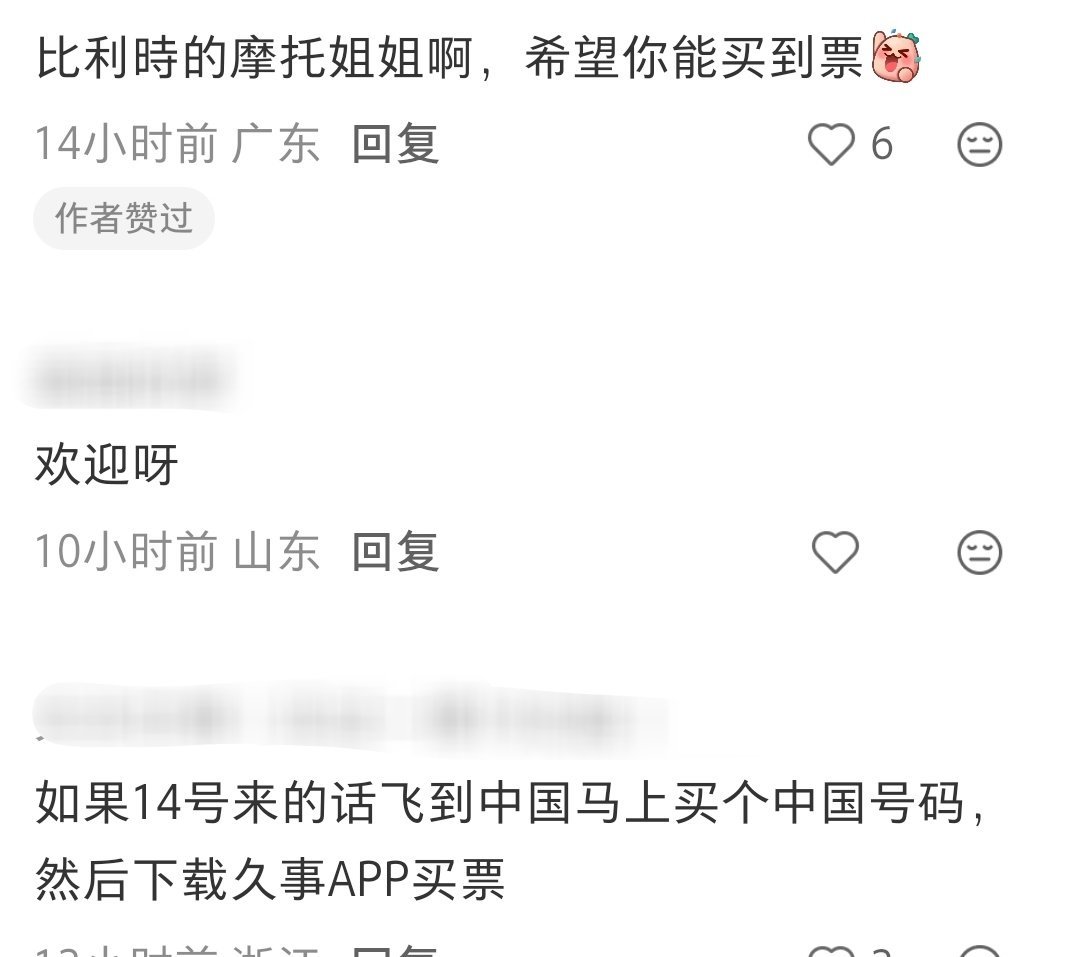This screenshot has height=957, width=1079.
Task: Tap dislike face on Shandong comment
Action: point(979,552)
